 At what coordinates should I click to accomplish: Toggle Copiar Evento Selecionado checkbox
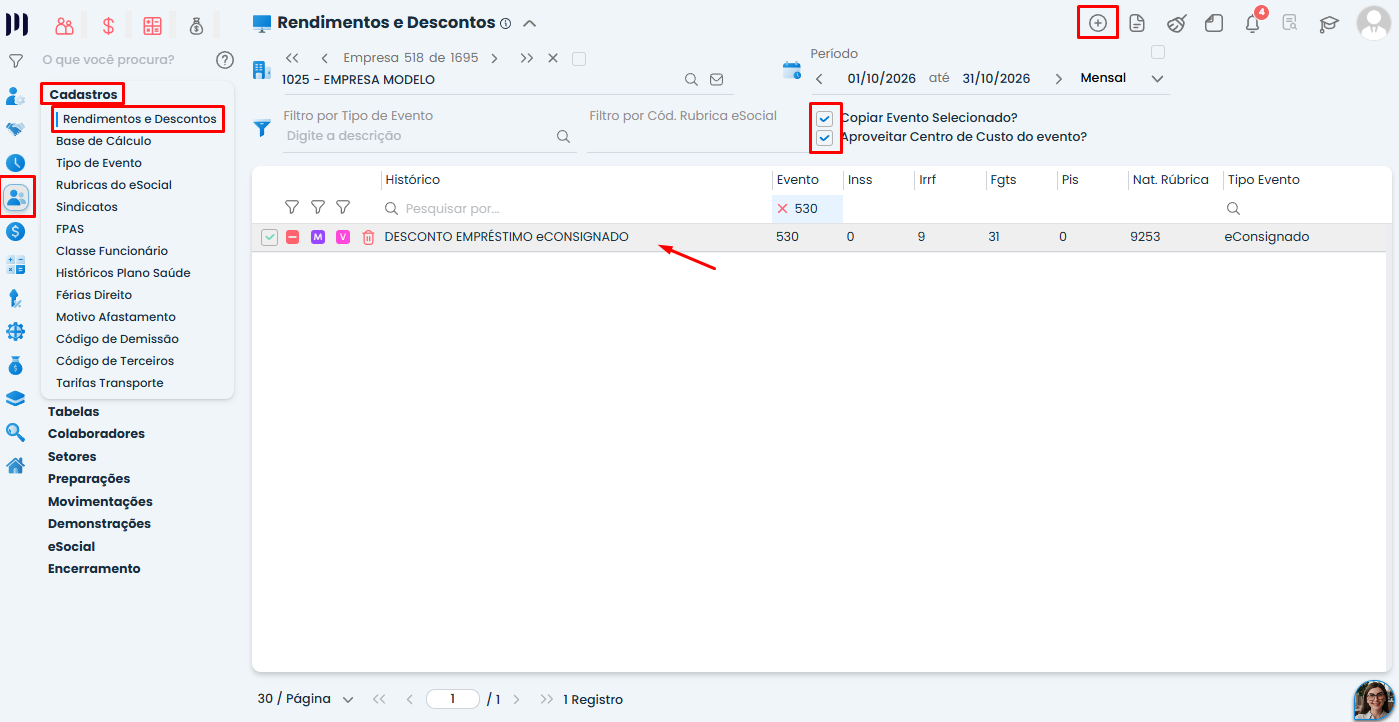tap(825, 118)
